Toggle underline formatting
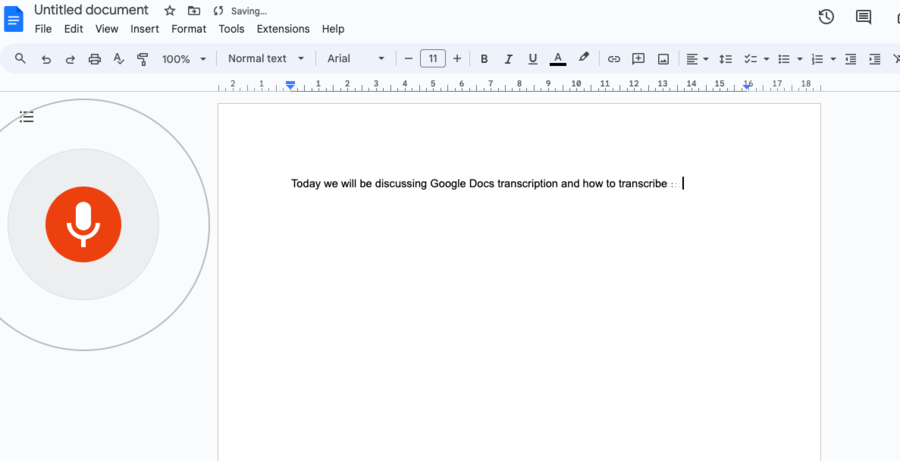Screen dimensions: 900x461 click(x=533, y=59)
